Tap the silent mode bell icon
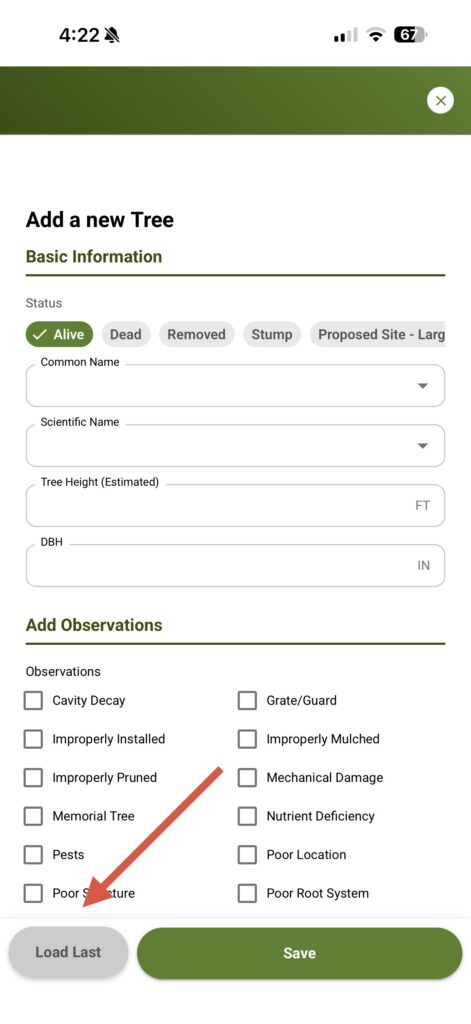471x1024 pixels. [x=112, y=35]
